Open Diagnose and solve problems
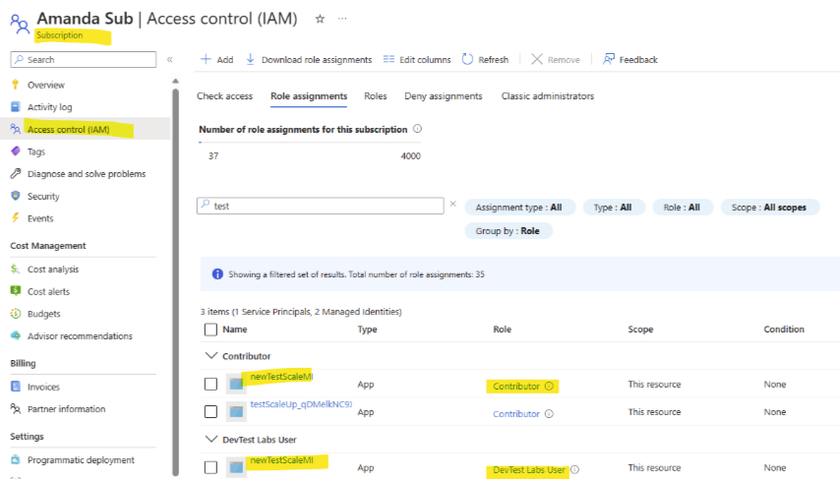840x479 pixels. pos(86,174)
